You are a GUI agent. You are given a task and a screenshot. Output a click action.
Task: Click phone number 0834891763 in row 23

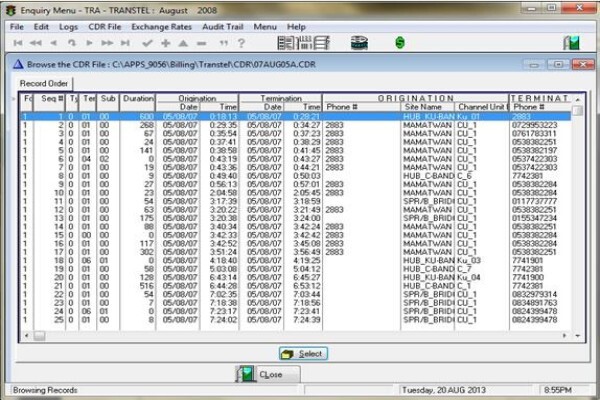534,302
